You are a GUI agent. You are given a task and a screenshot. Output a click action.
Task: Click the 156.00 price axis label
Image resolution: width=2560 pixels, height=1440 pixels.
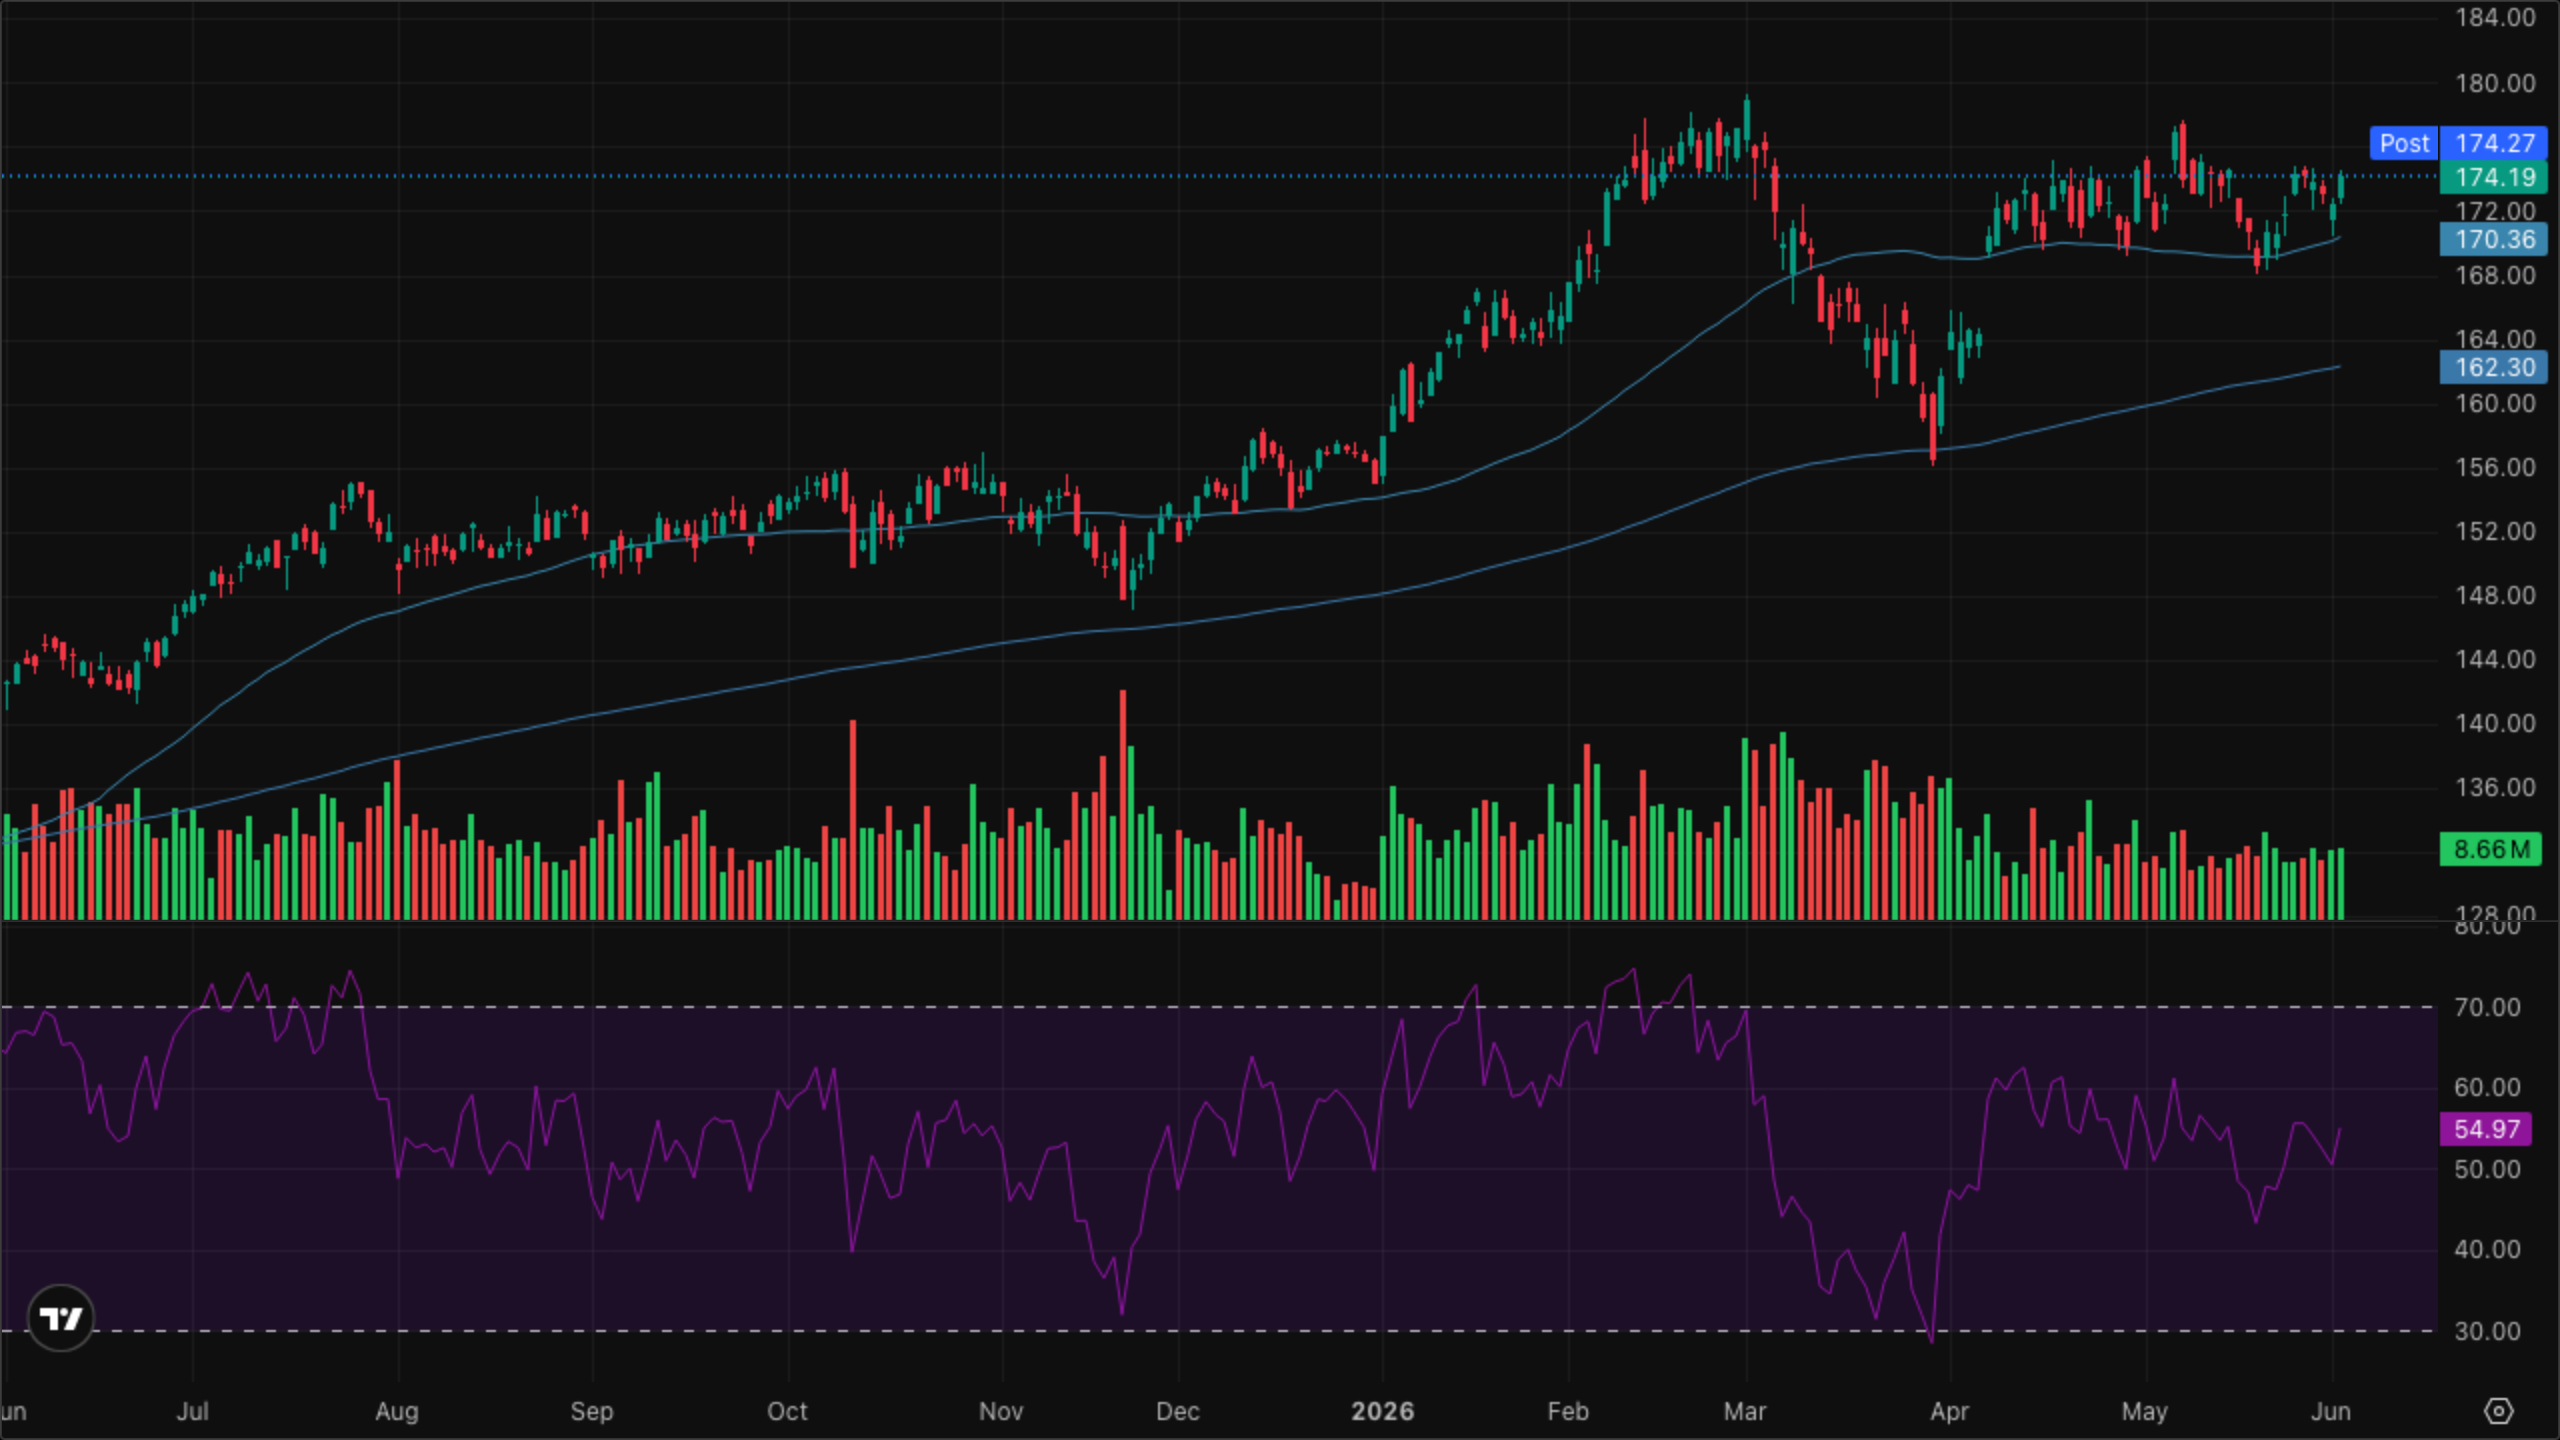point(2495,467)
